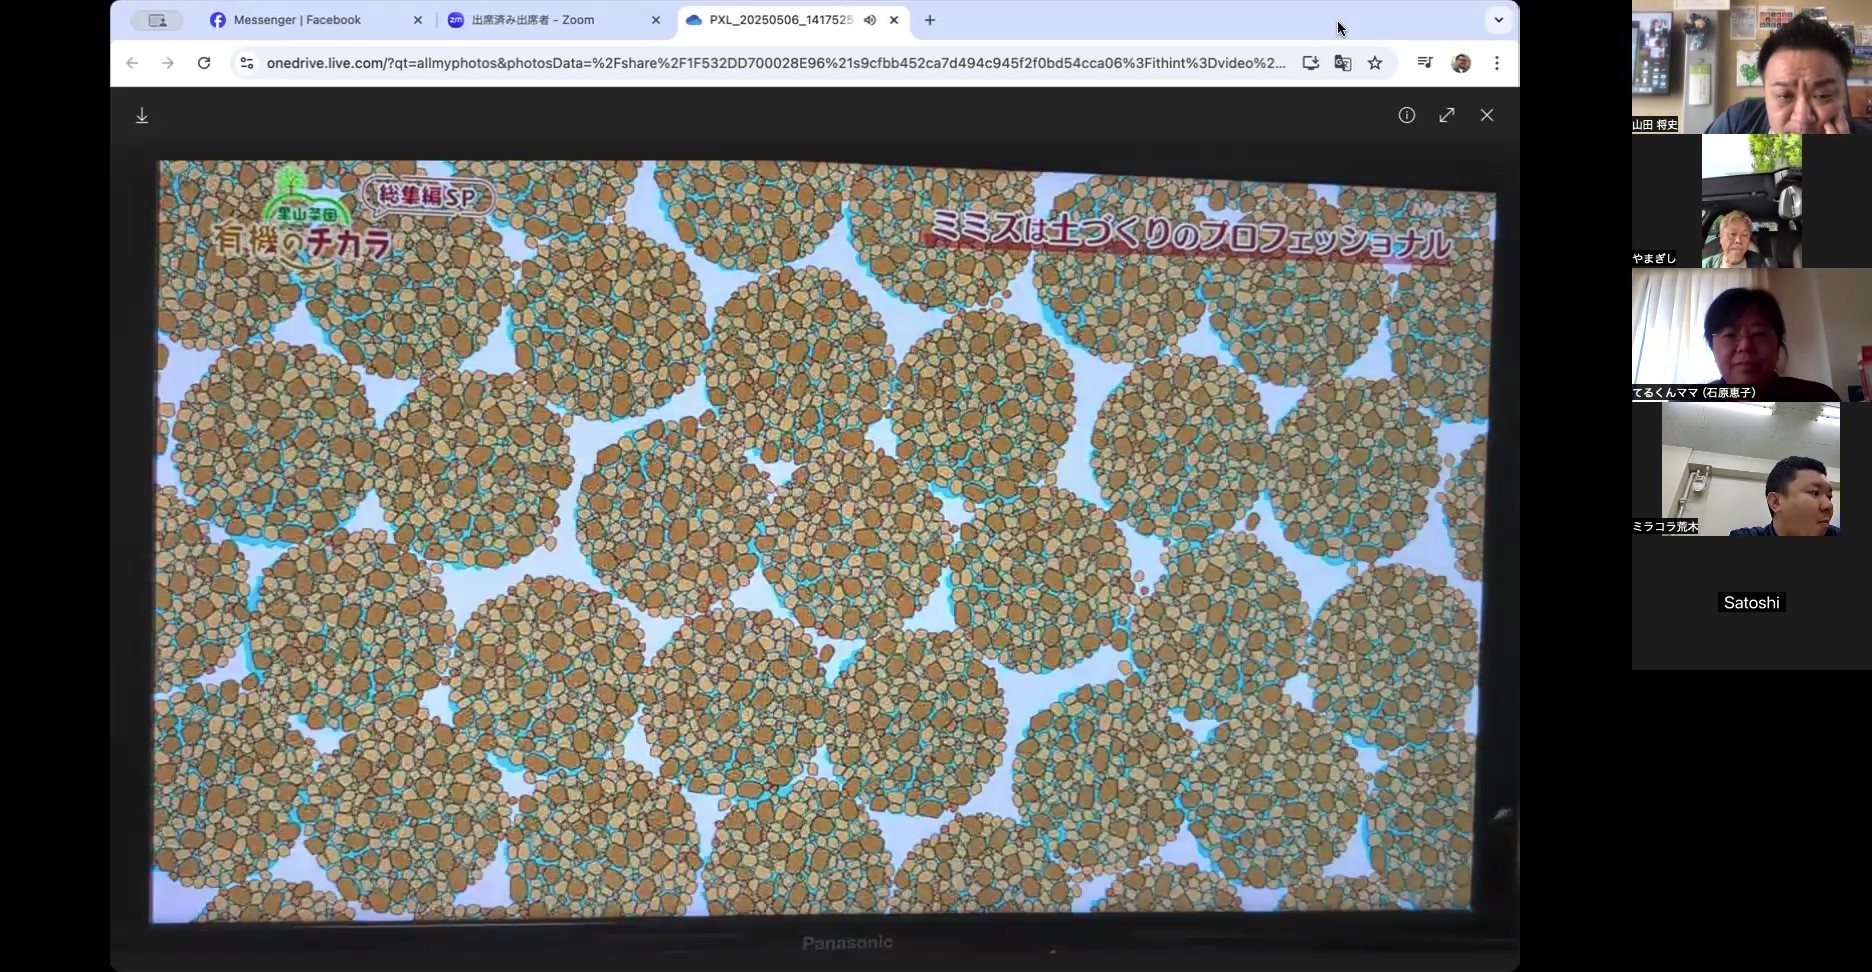Close the OneDrive media viewer
1872x972 pixels.
(1487, 115)
